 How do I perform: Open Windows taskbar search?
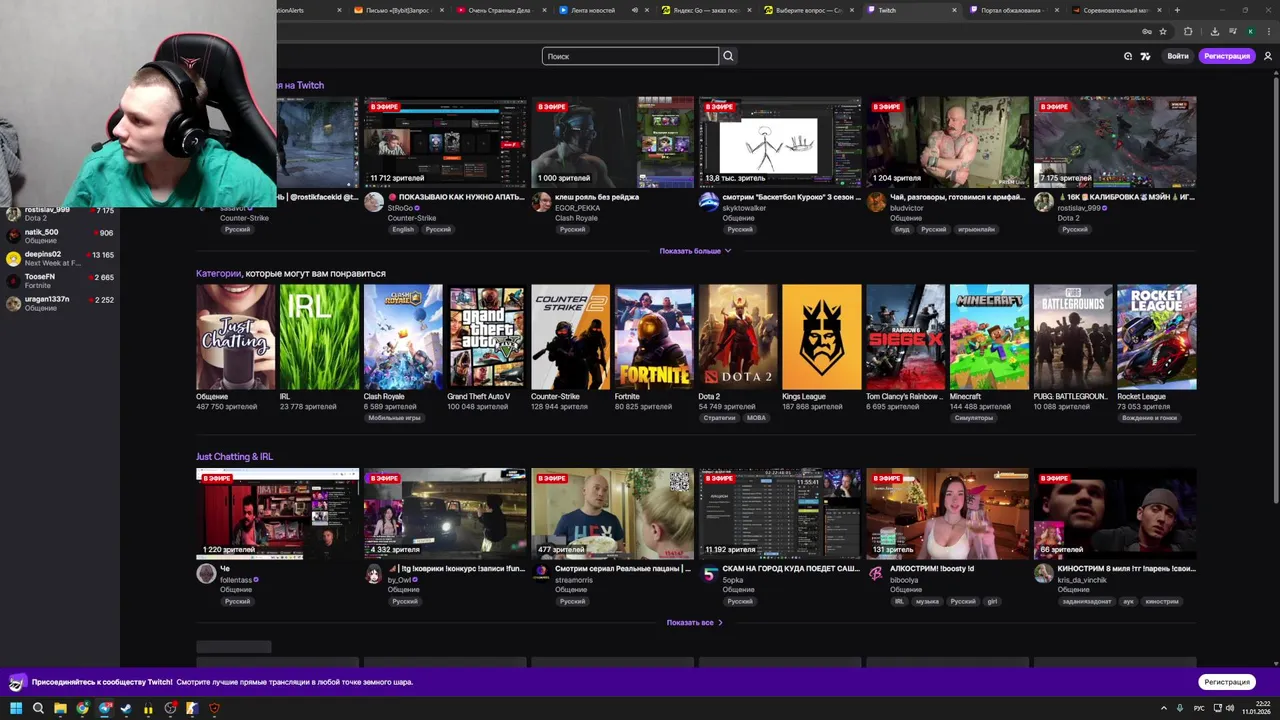[x=38, y=708]
